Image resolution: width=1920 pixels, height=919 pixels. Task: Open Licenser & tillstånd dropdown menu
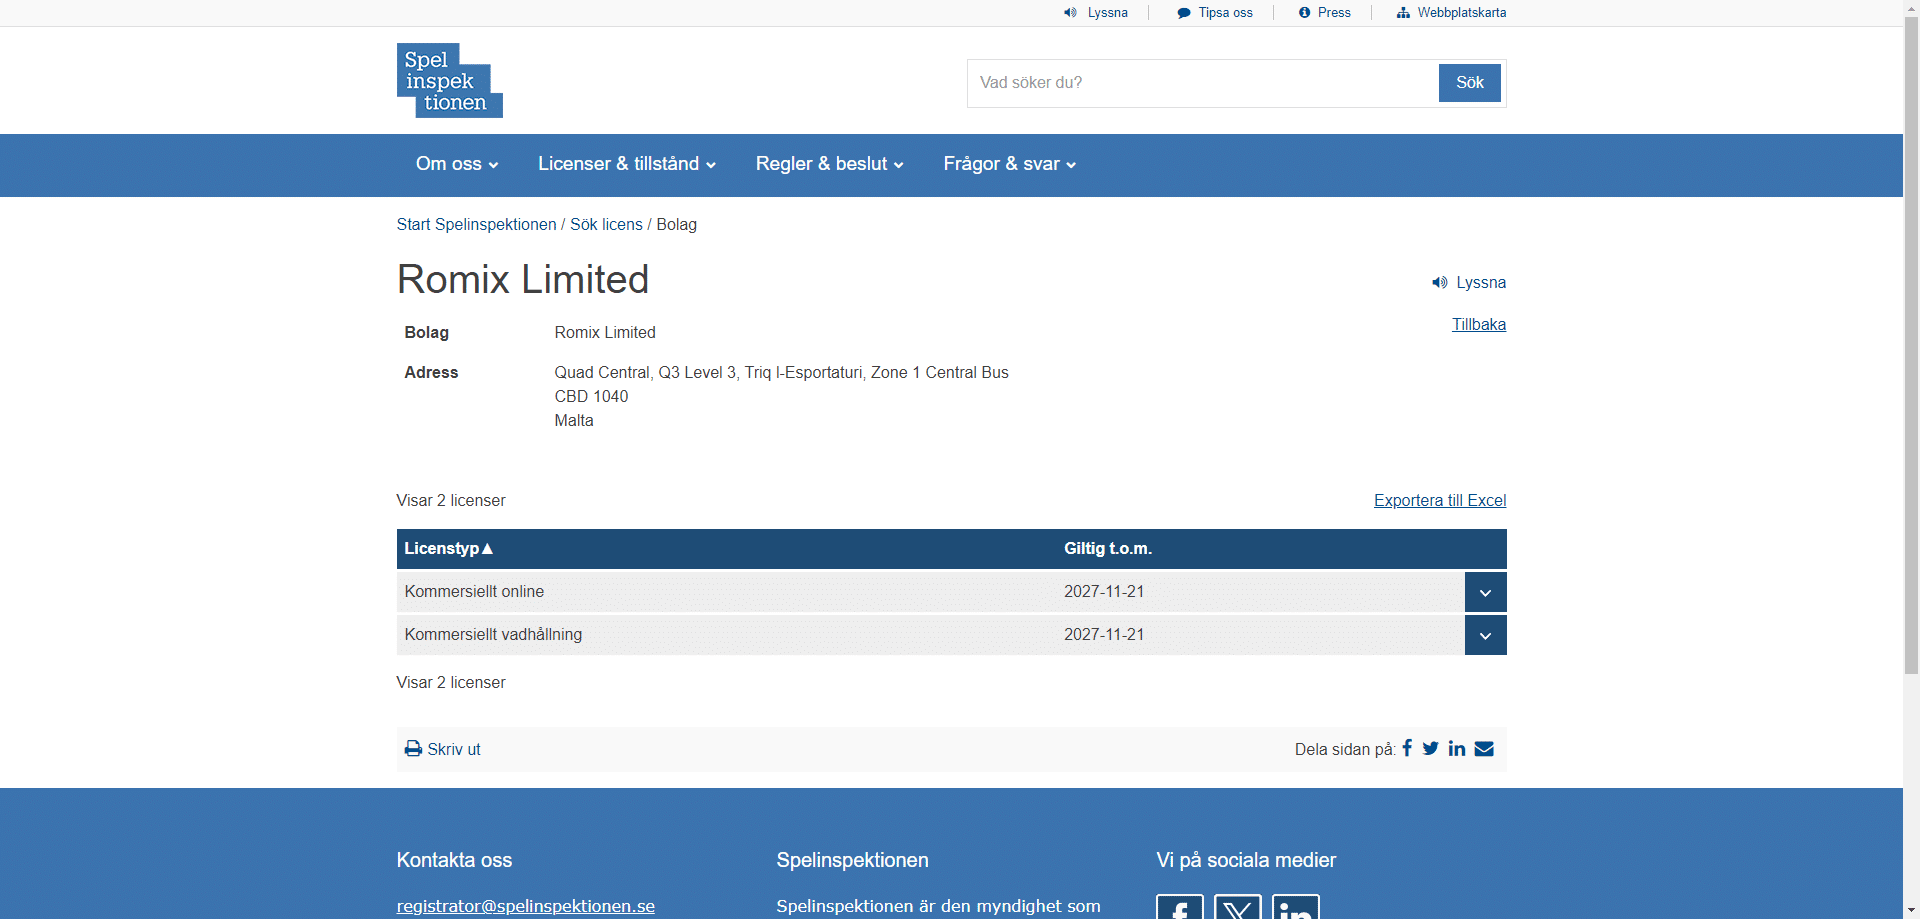tap(627, 164)
